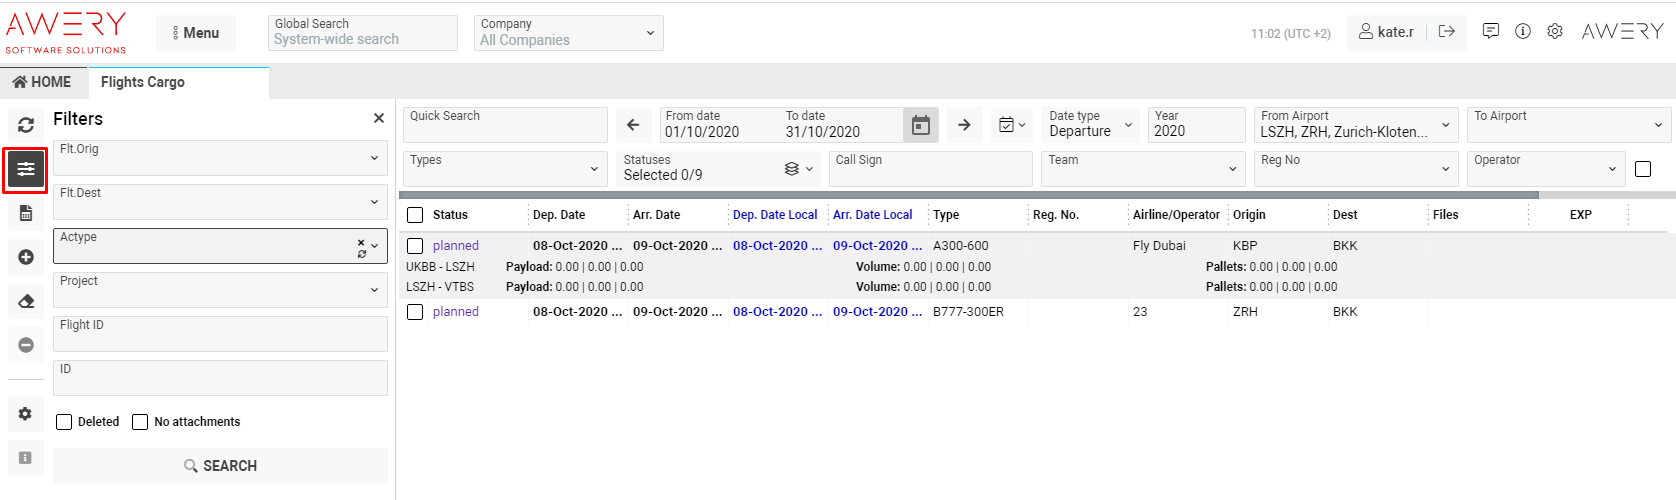1676x500 pixels.
Task: Open the planned status link for B777-300ER
Action: point(455,312)
